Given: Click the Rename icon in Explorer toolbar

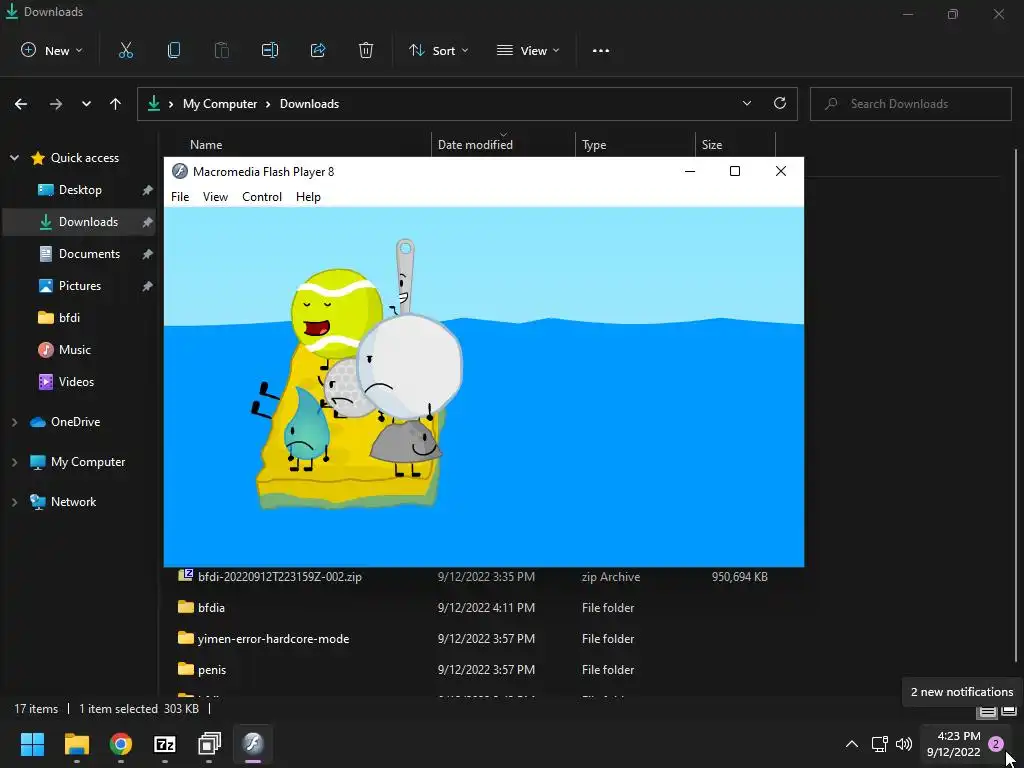Looking at the screenshot, I should coord(270,50).
